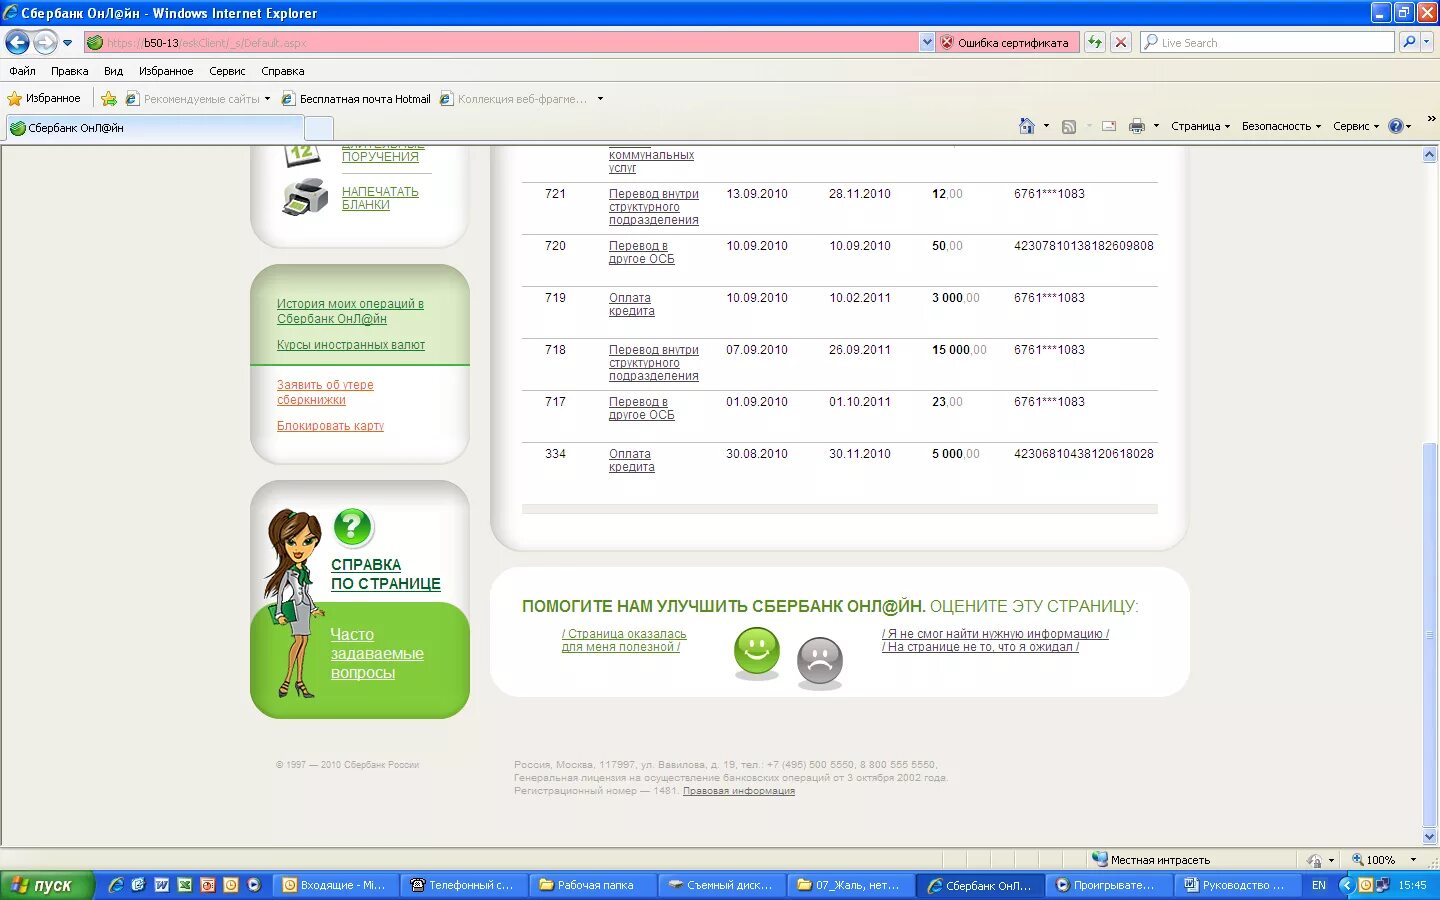The height and width of the screenshot is (900, 1440).
Task: Open the Безопасность toolbar menu
Action: [1281, 126]
